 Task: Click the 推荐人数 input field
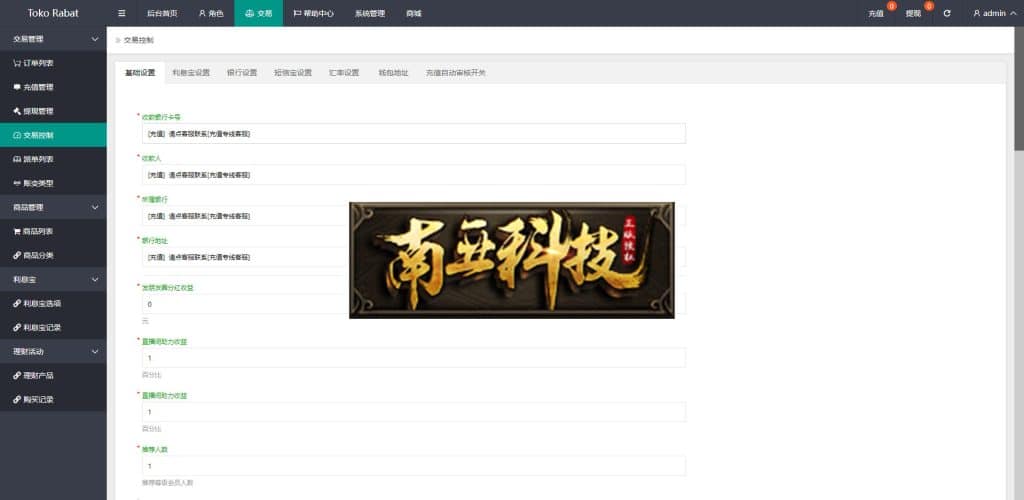click(413, 466)
